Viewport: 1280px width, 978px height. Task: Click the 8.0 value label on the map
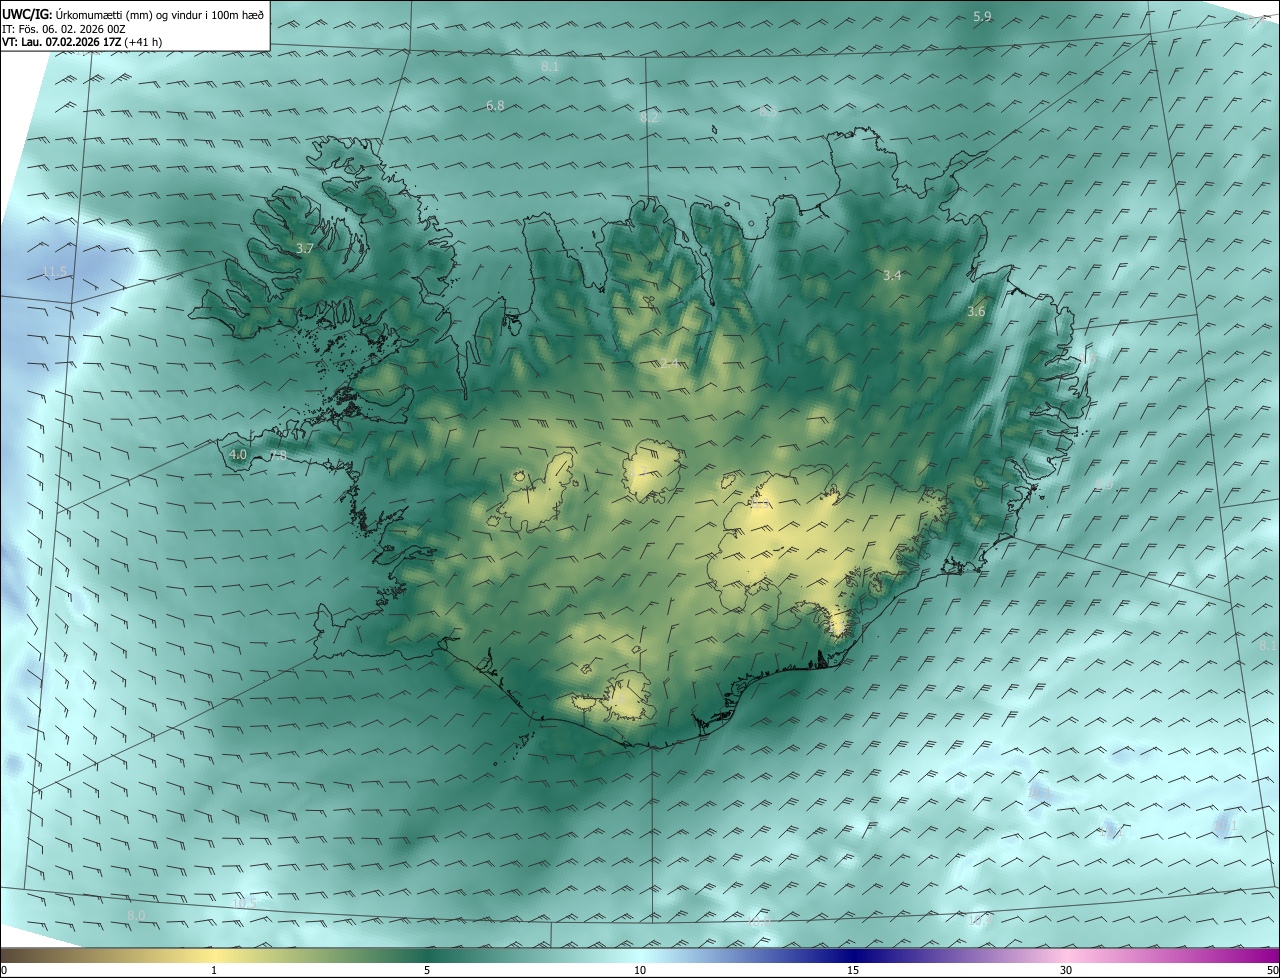[136, 916]
